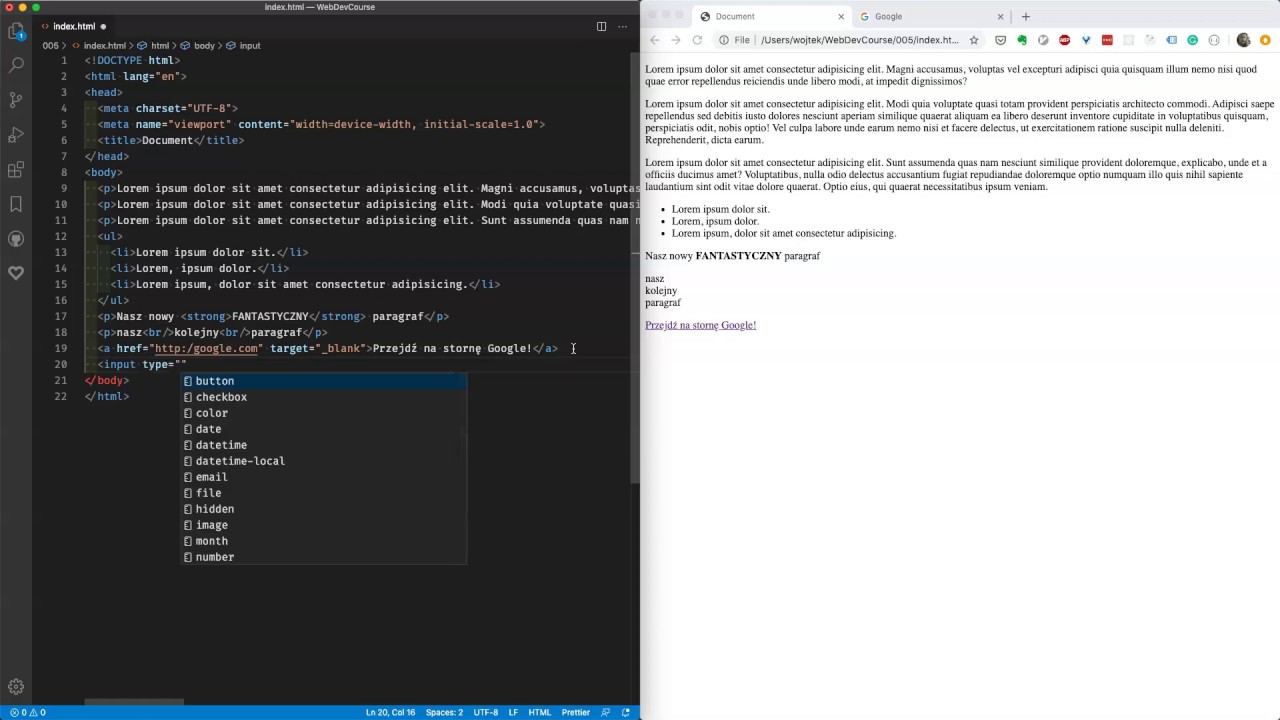
Task: Close the Document browser tab
Action: 841,16
